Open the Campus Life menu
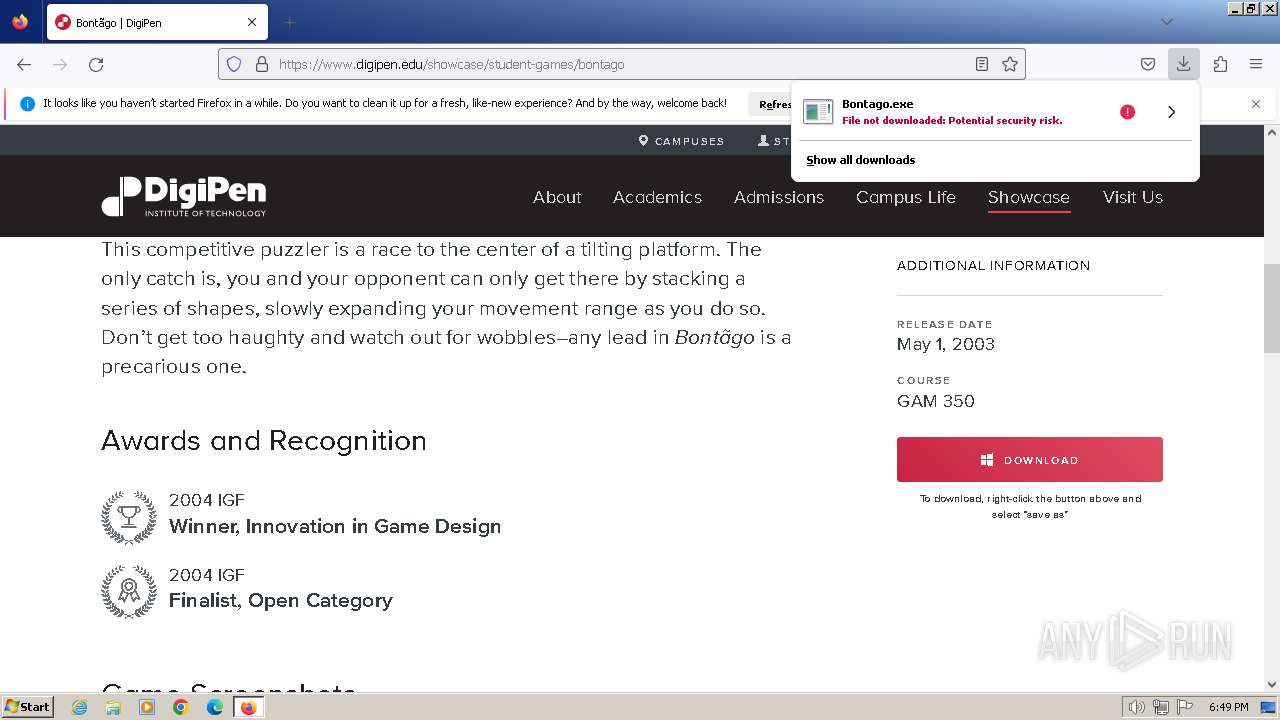The width and height of the screenshot is (1280, 720). coord(906,197)
